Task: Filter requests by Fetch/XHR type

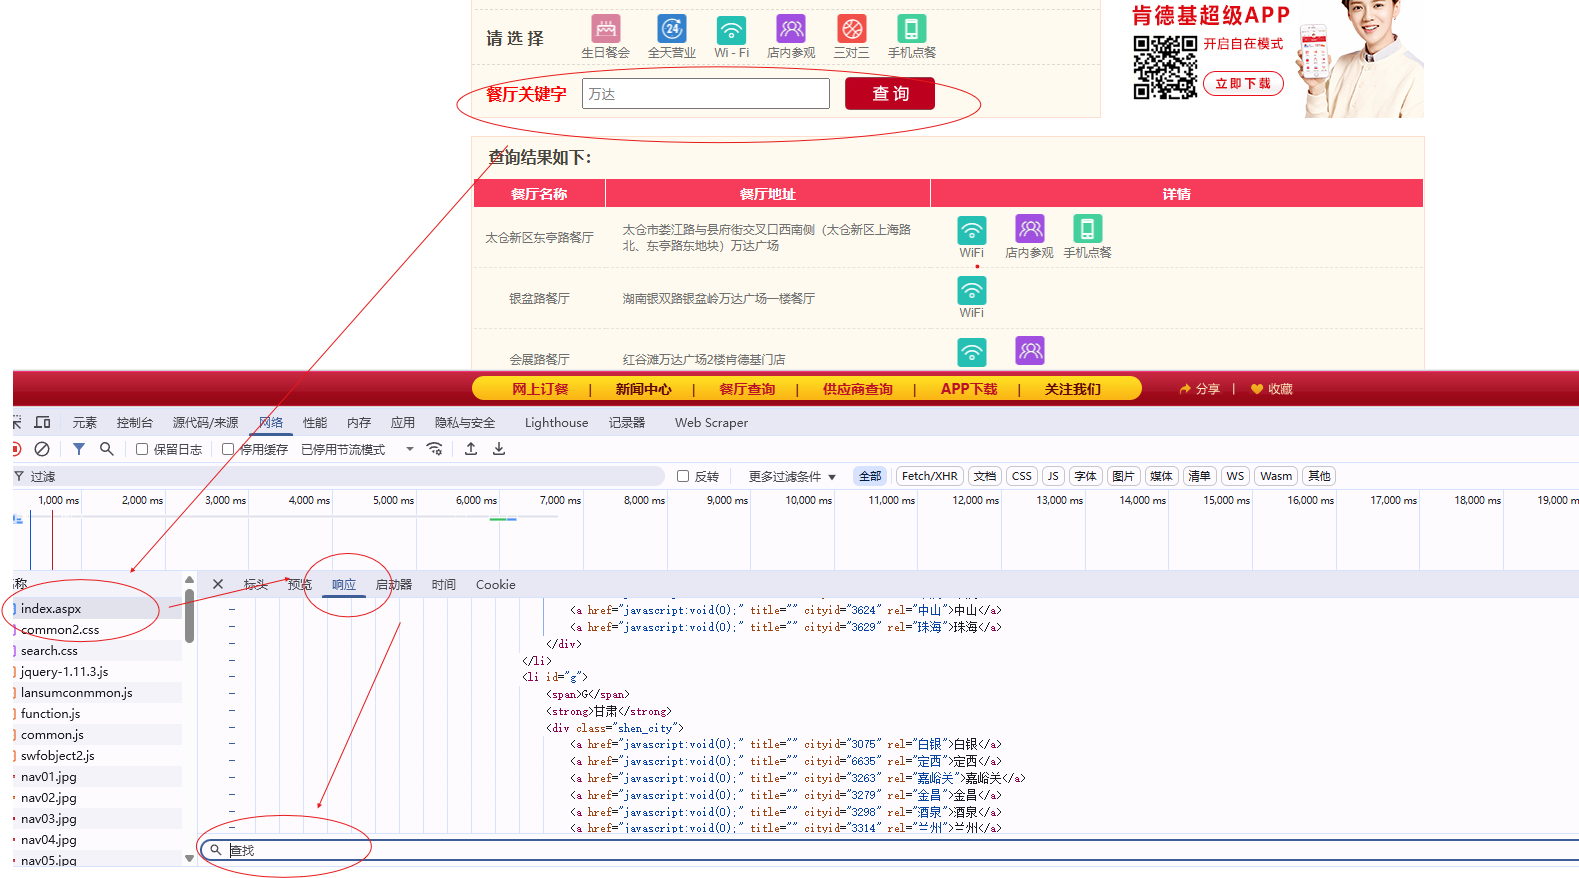Action: (929, 476)
